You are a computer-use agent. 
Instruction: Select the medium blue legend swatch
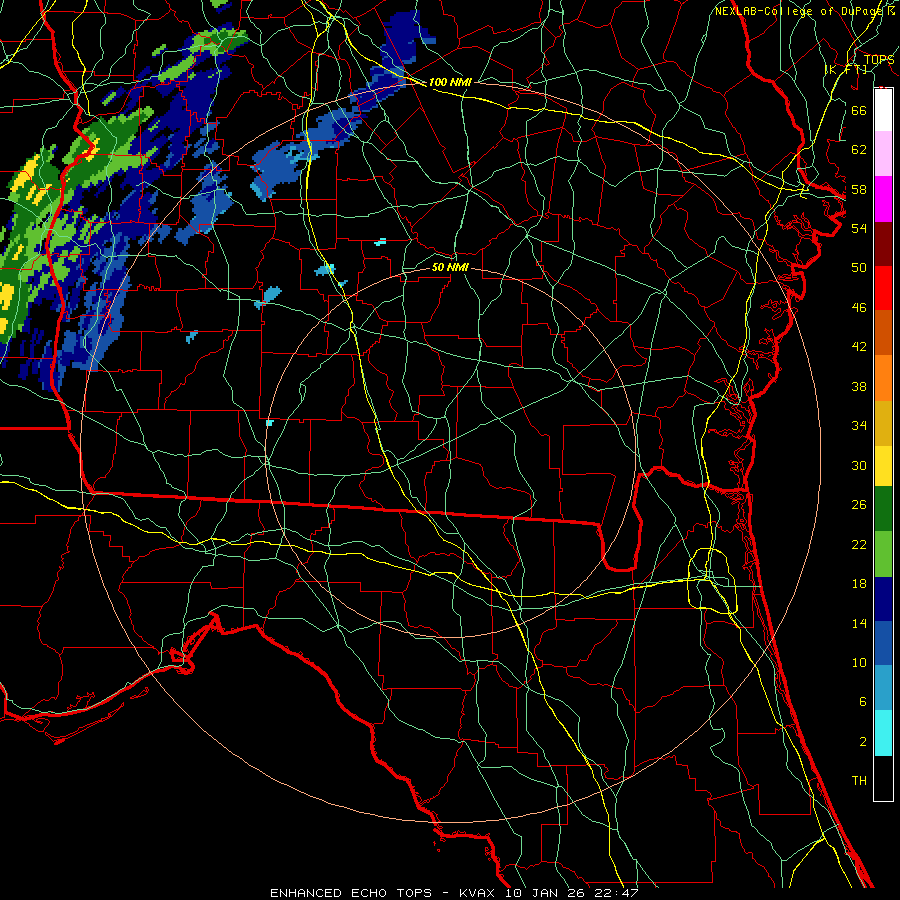tap(883, 643)
